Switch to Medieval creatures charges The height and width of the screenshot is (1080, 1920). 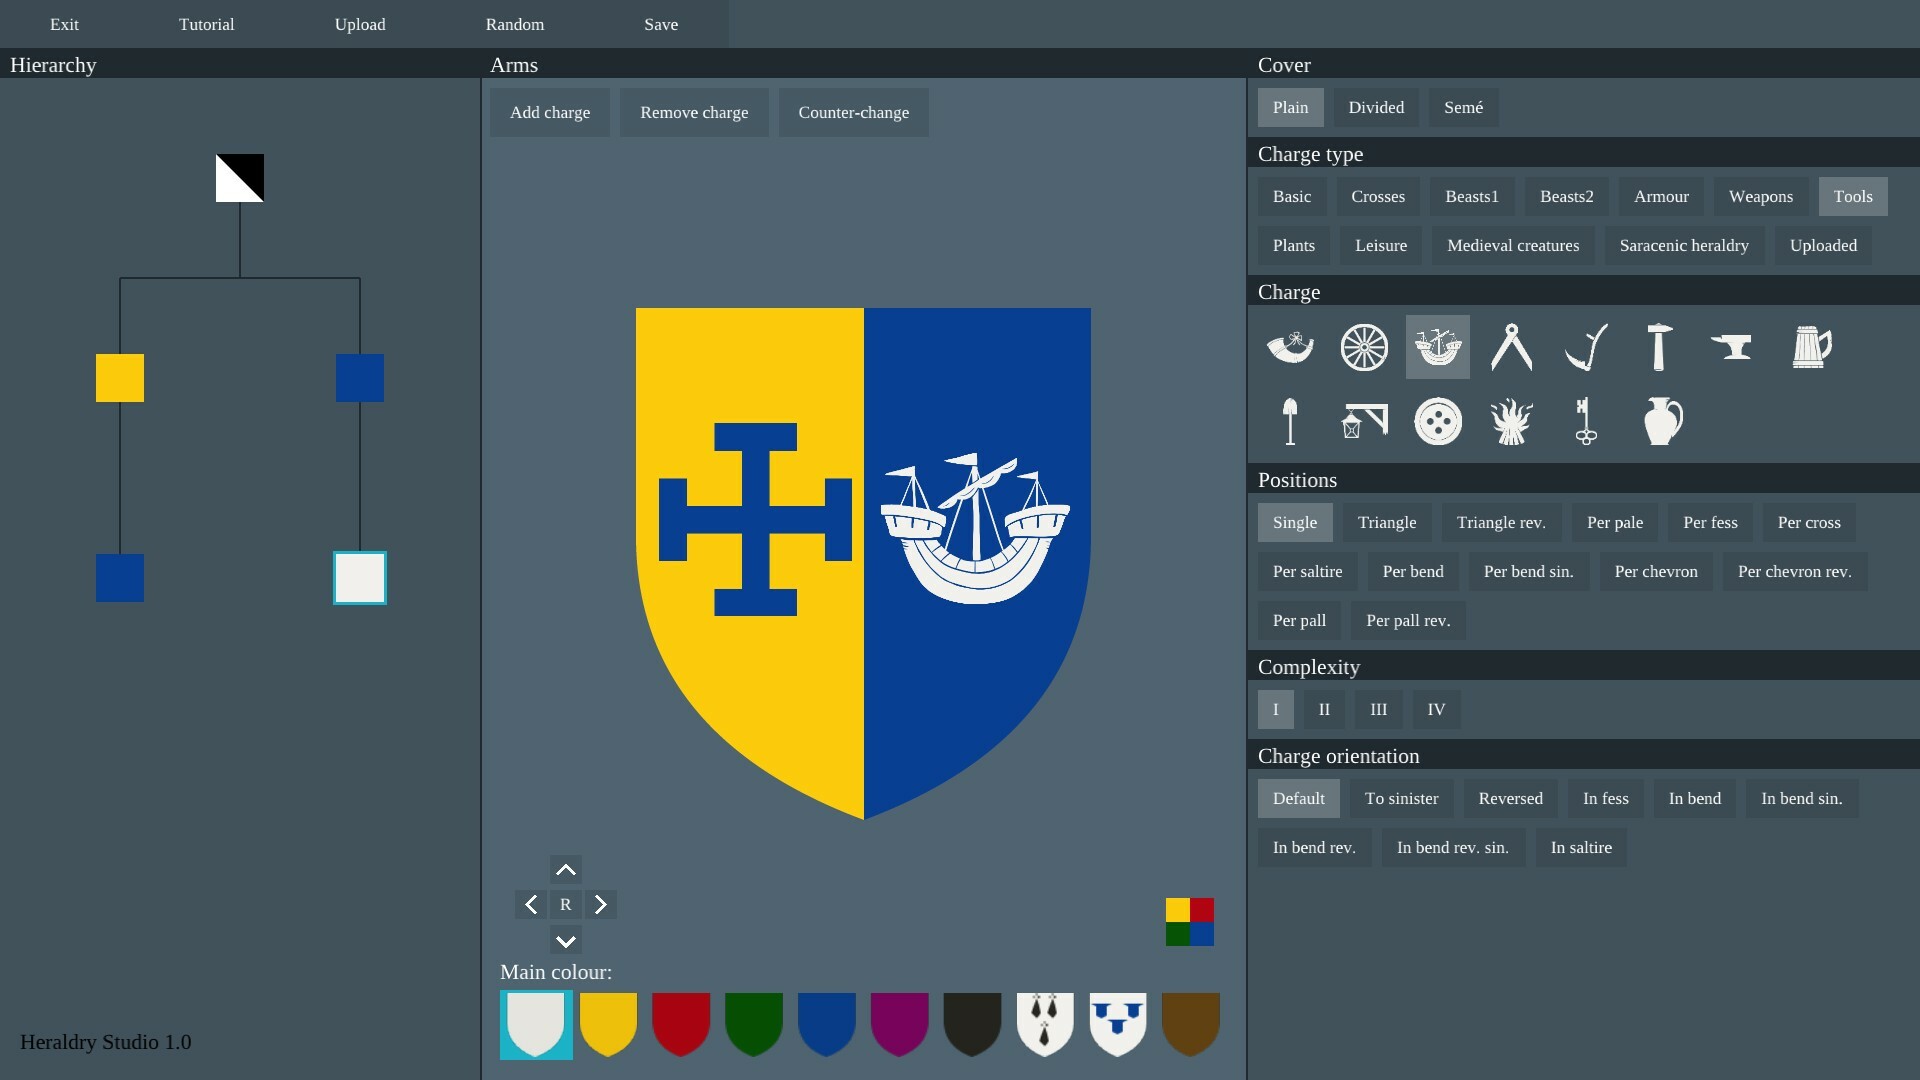[1513, 245]
